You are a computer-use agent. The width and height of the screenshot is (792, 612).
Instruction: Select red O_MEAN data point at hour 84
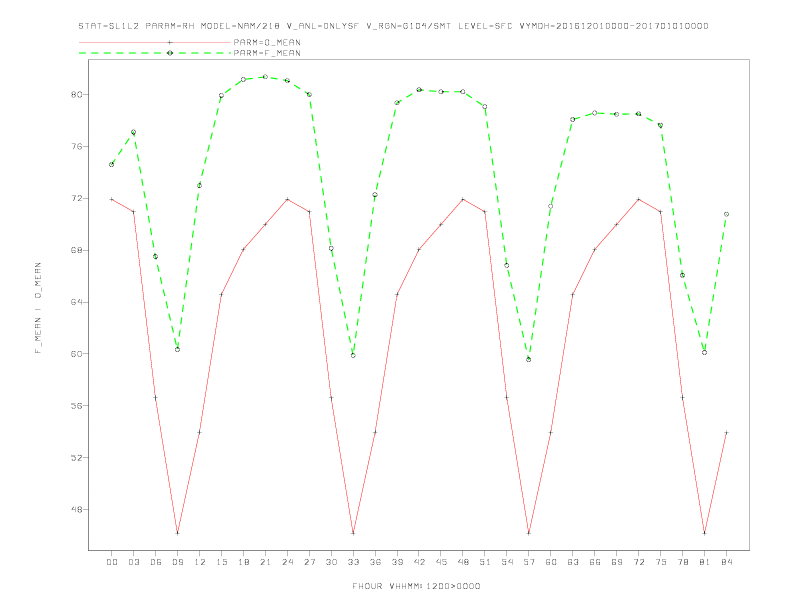726,433
